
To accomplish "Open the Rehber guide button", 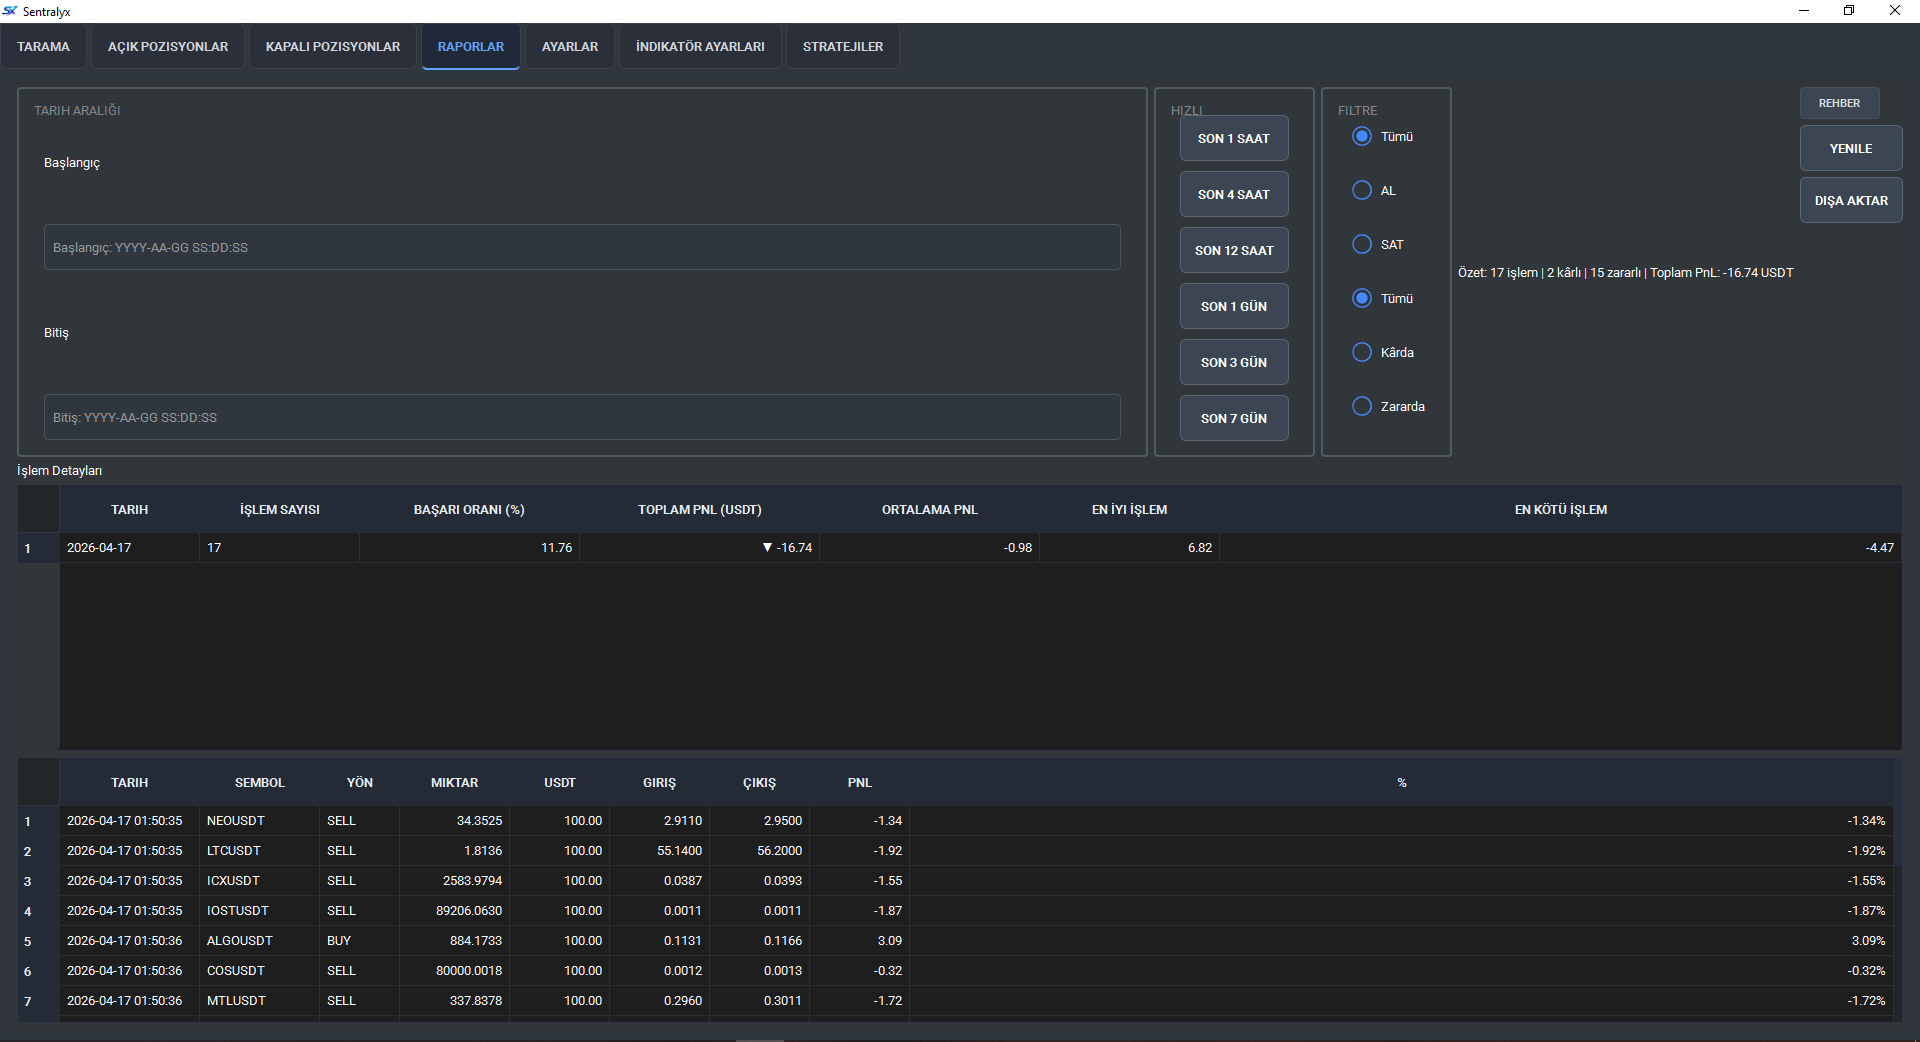I will coord(1839,103).
